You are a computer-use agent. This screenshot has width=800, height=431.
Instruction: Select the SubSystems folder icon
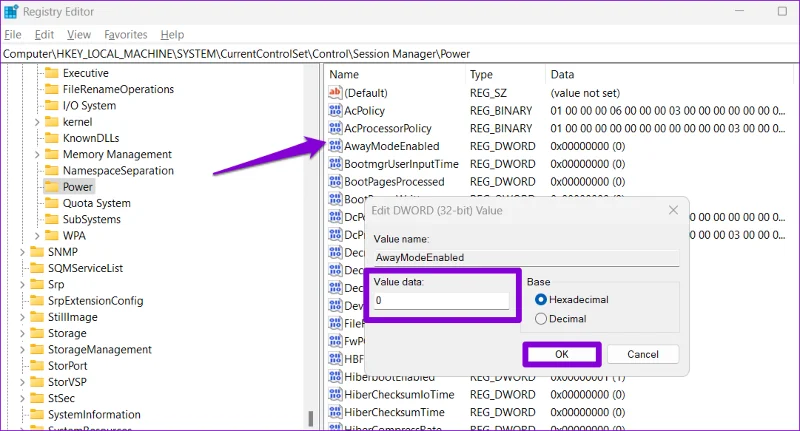coord(52,219)
